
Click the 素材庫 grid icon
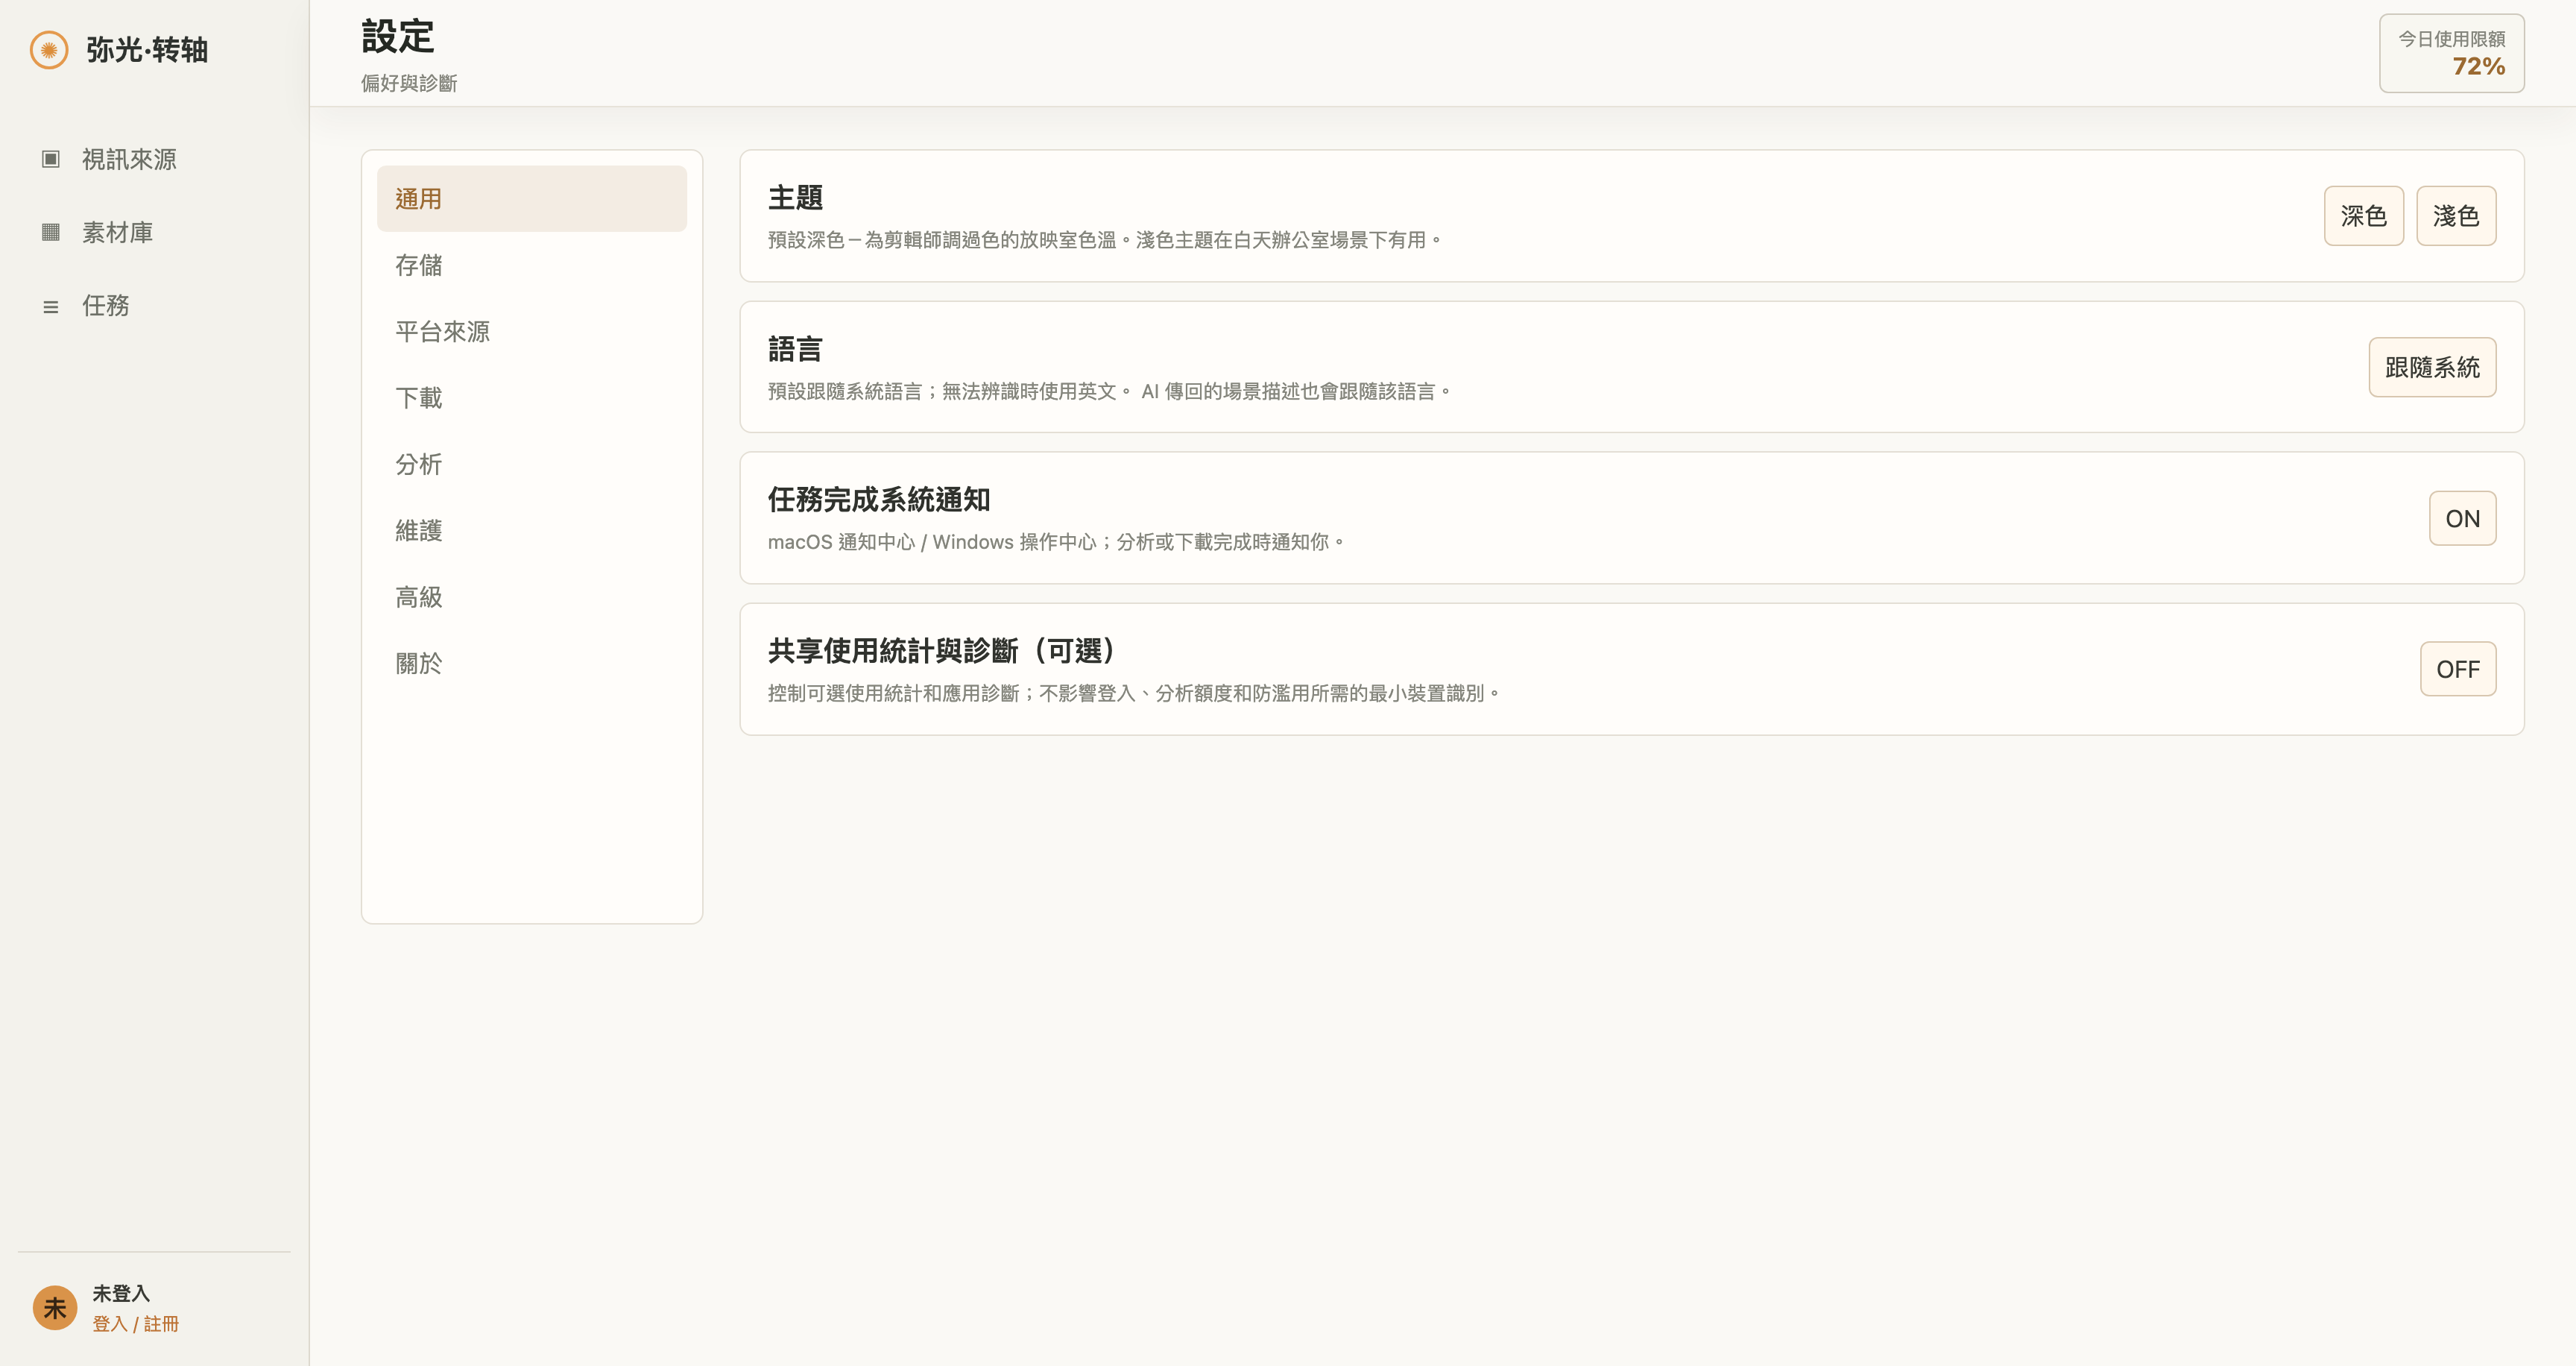coord(51,232)
